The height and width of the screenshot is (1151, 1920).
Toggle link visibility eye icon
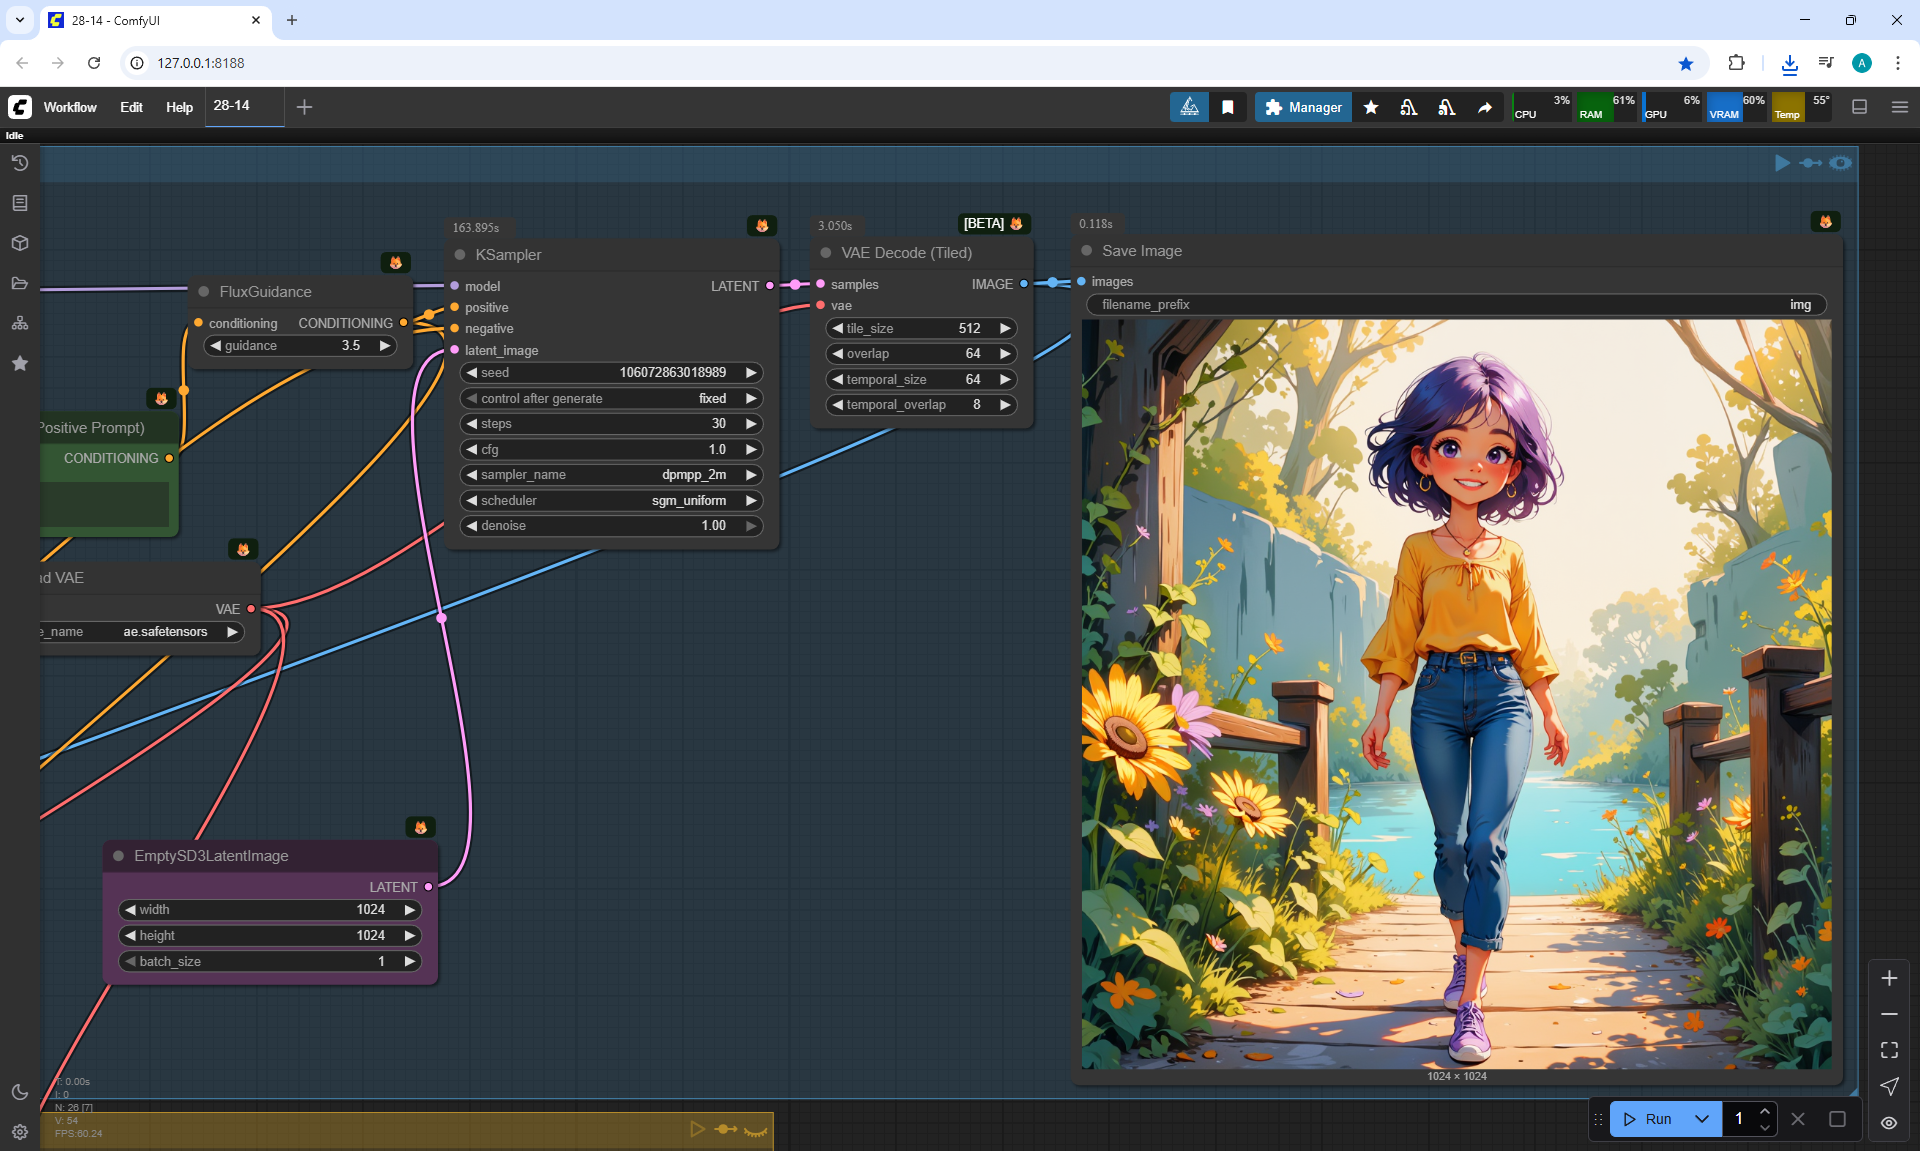coord(1888,1122)
